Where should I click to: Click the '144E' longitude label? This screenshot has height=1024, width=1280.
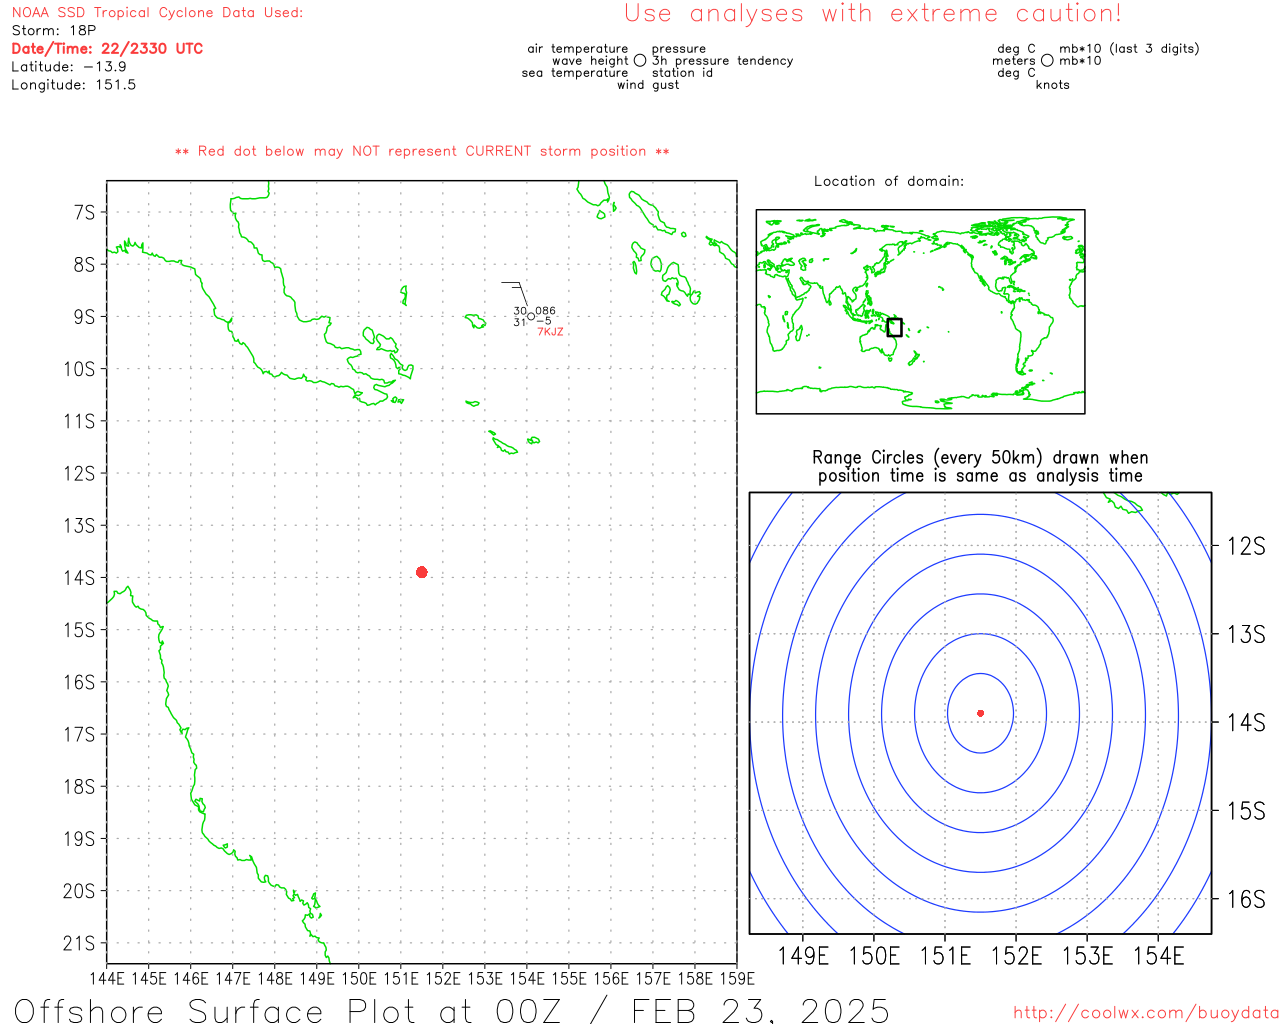(107, 978)
